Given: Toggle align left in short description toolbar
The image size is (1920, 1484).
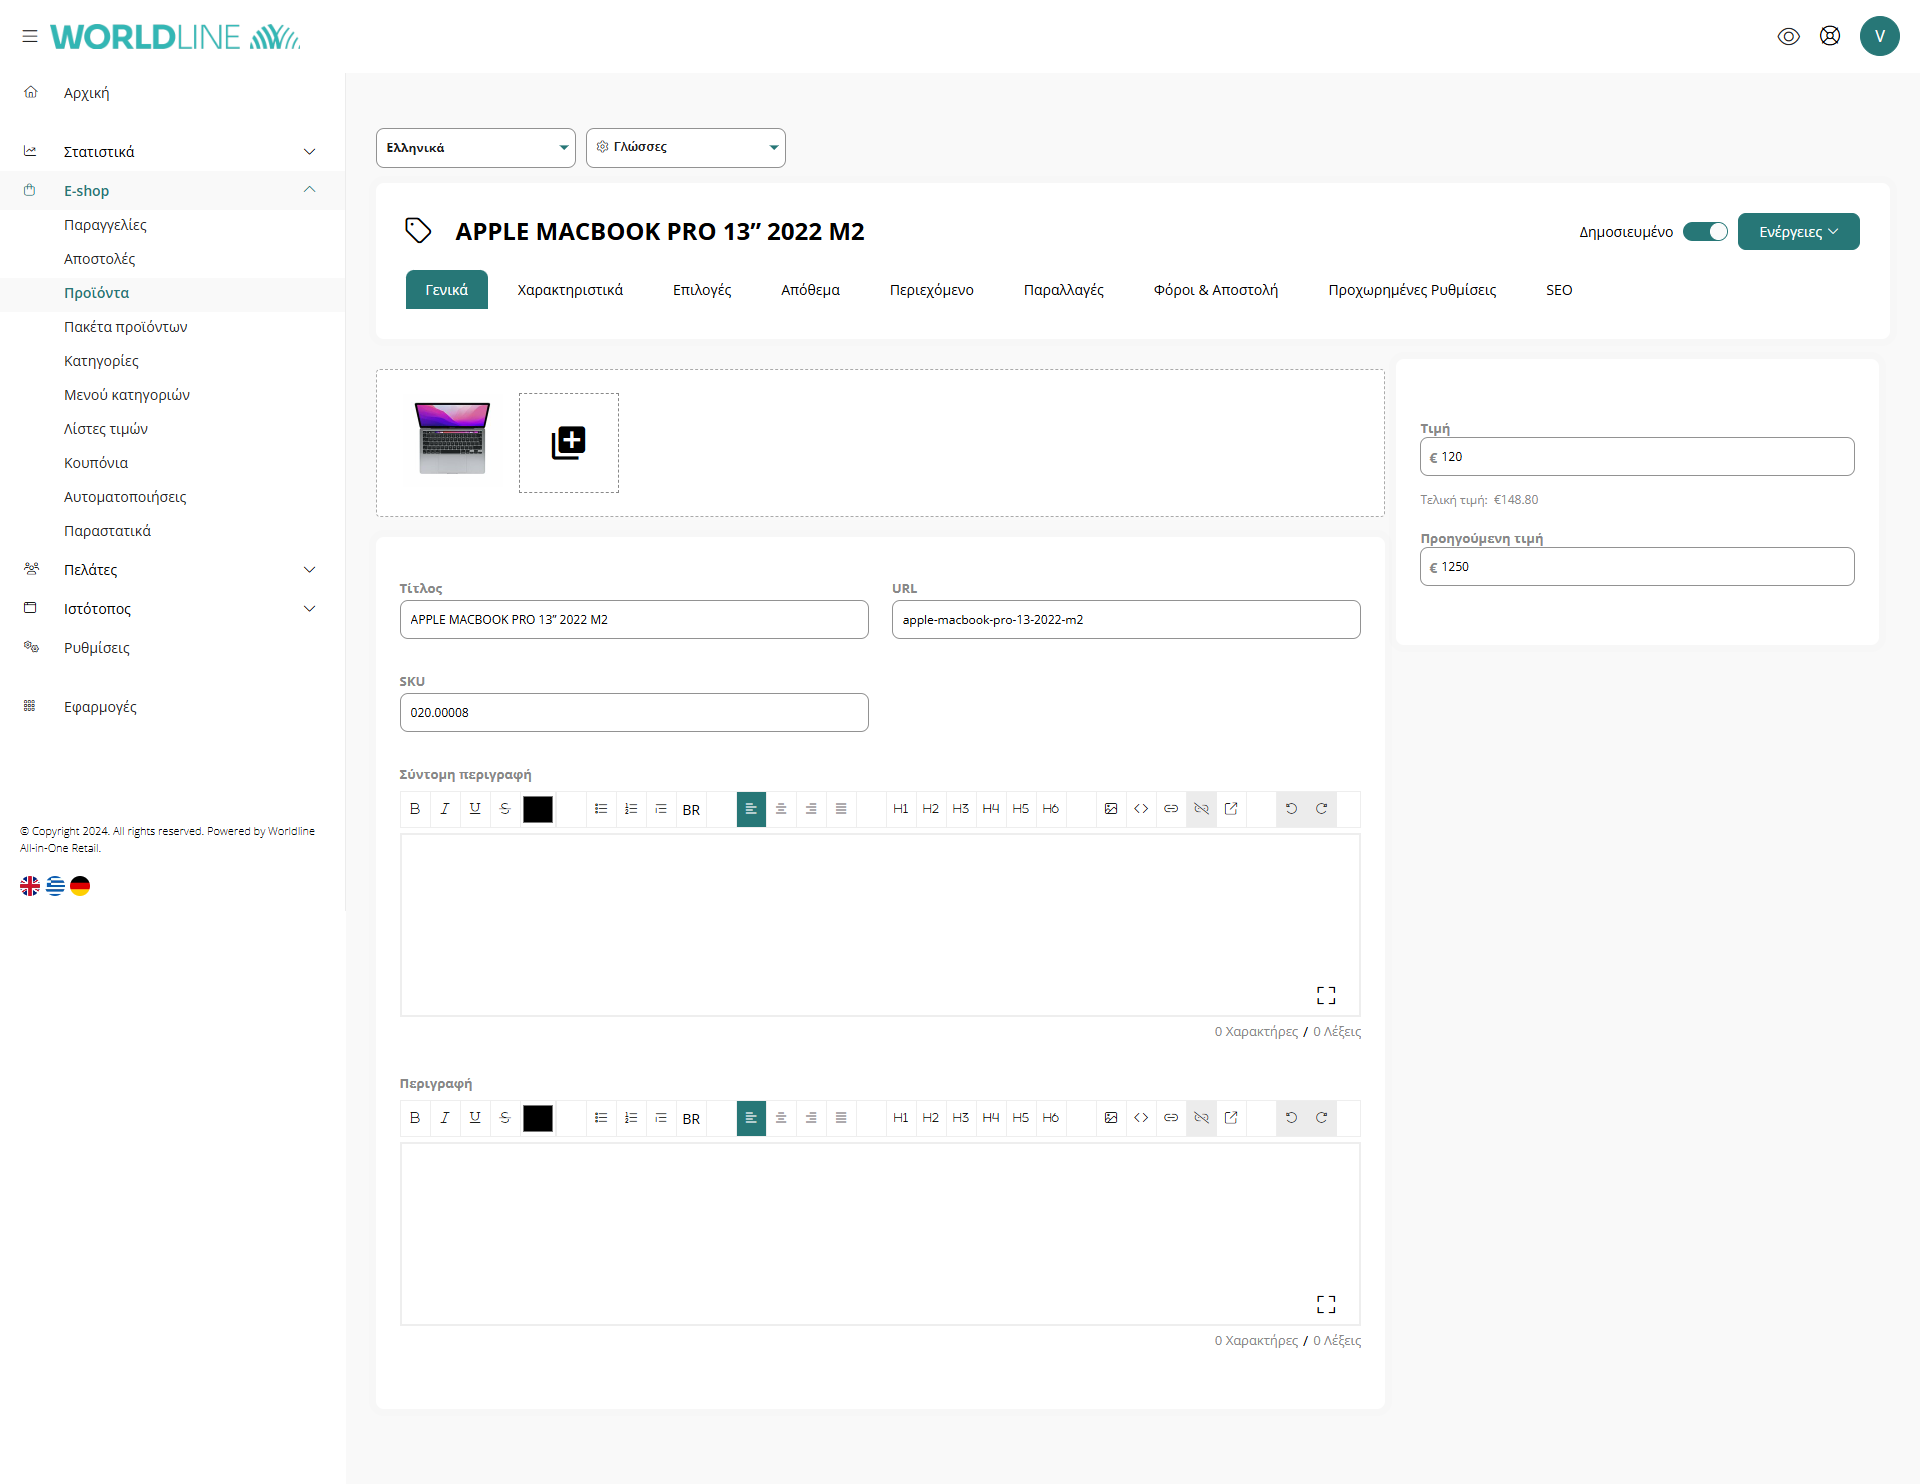Looking at the screenshot, I should [x=751, y=809].
